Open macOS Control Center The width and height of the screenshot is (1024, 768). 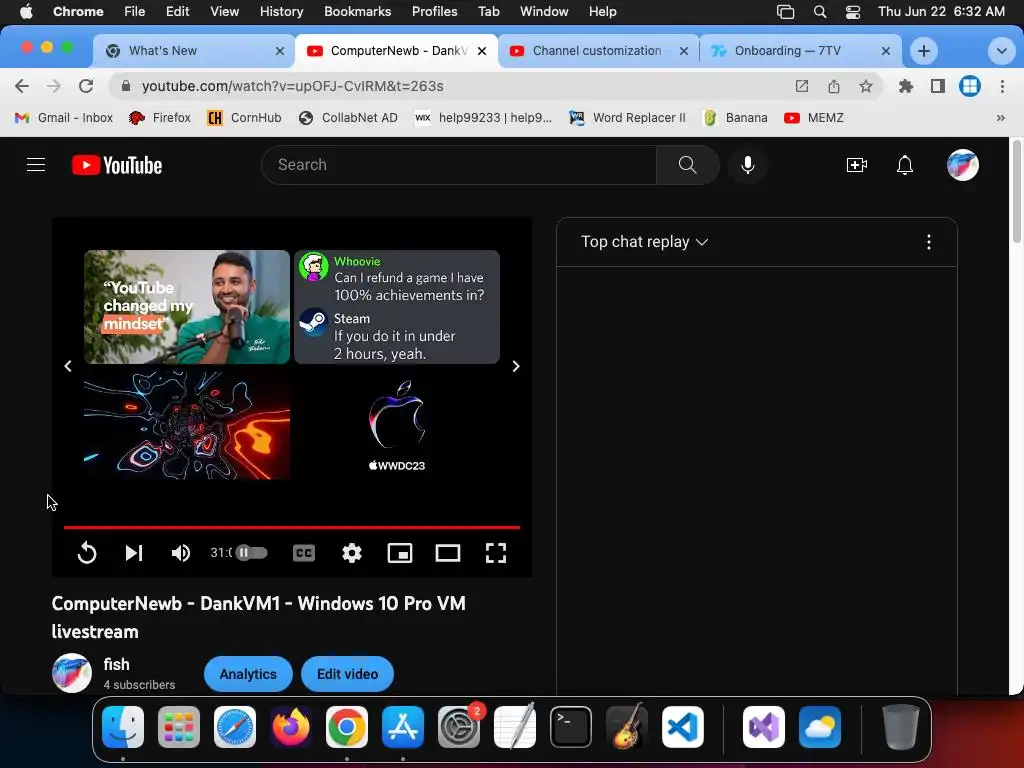pos(852,12)
